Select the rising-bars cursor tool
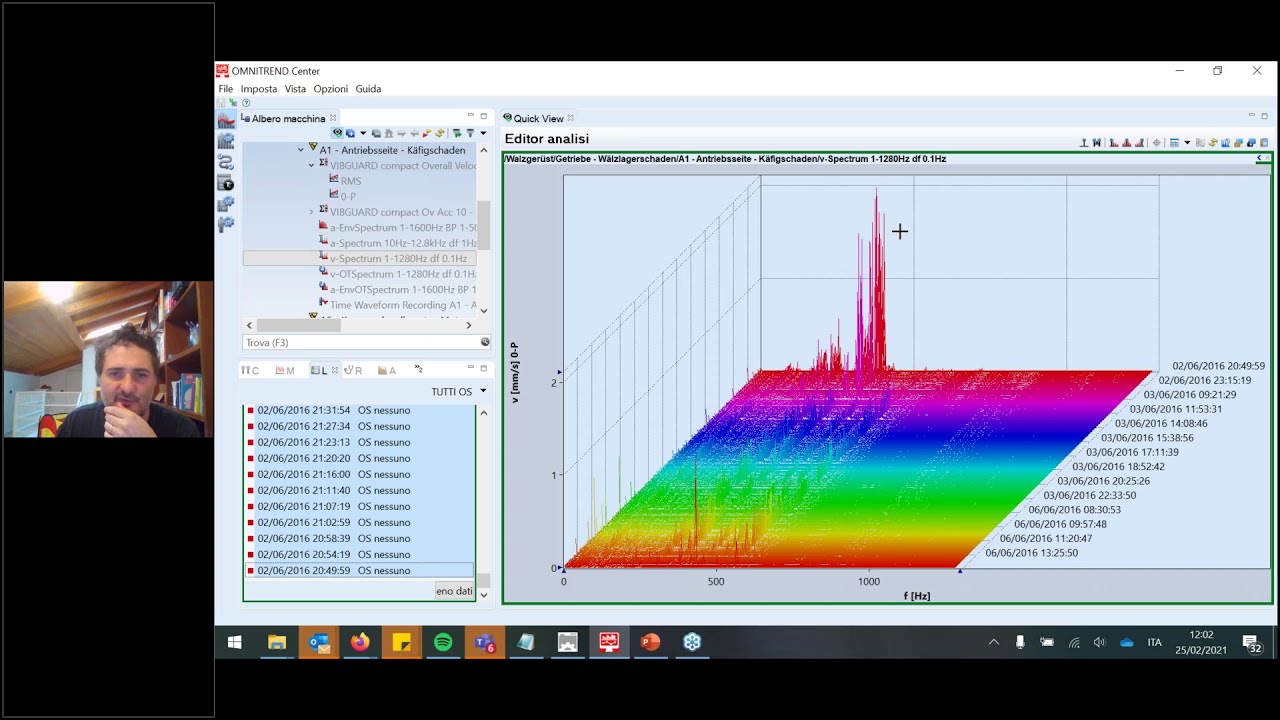 click(x=1139, y=142)
